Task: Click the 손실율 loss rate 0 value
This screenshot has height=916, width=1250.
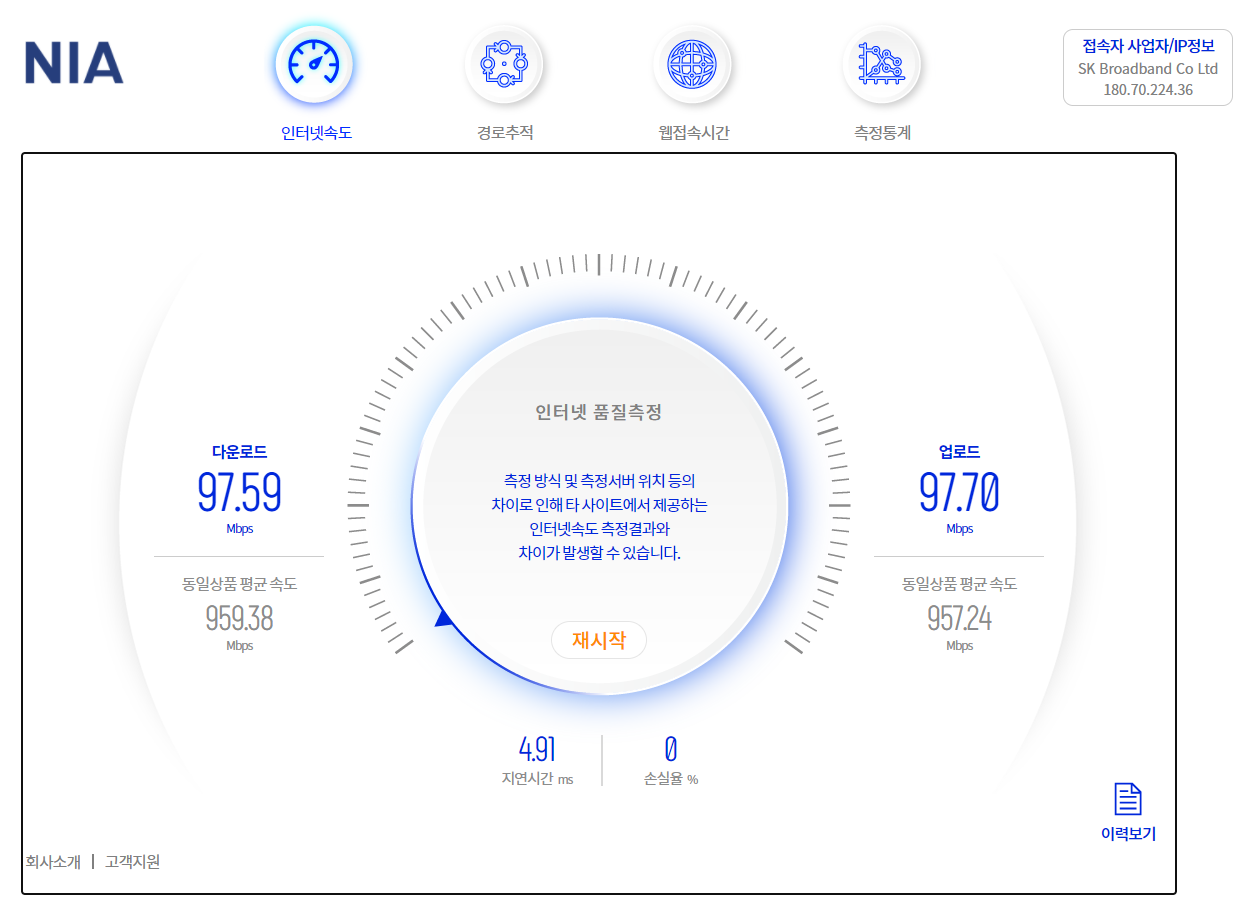Action: coord(671,748)
